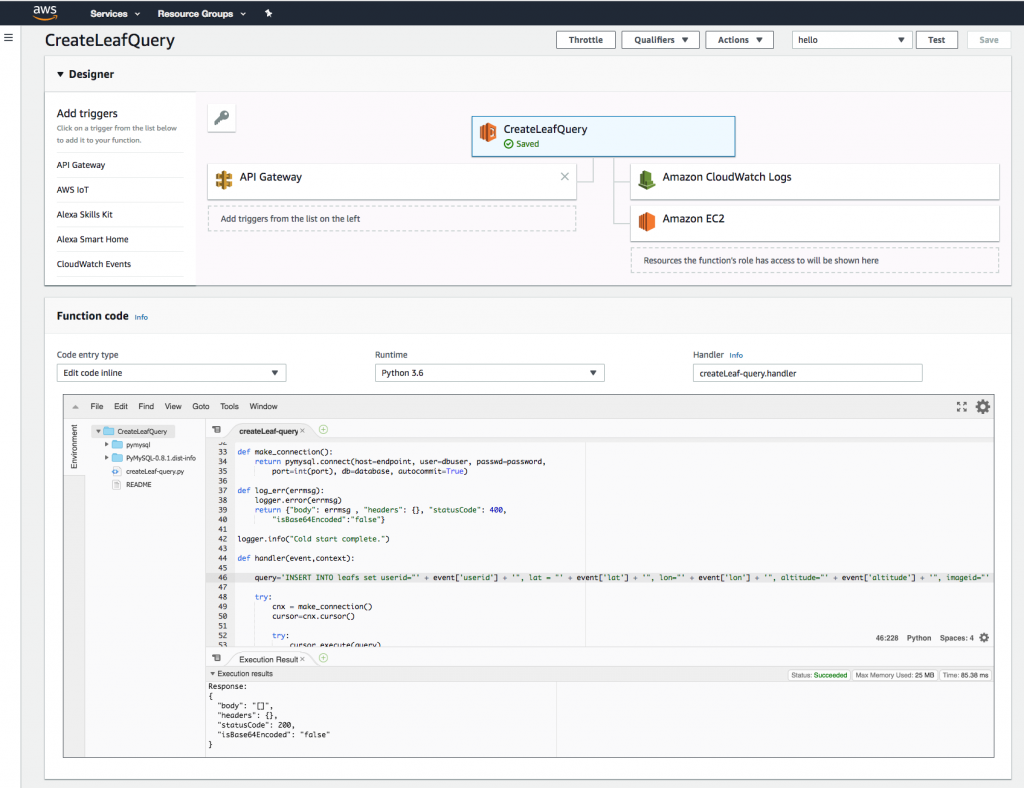The image size is (1024, 788).
Task: Add AWS IoT trigger
Action: (72, 190)
